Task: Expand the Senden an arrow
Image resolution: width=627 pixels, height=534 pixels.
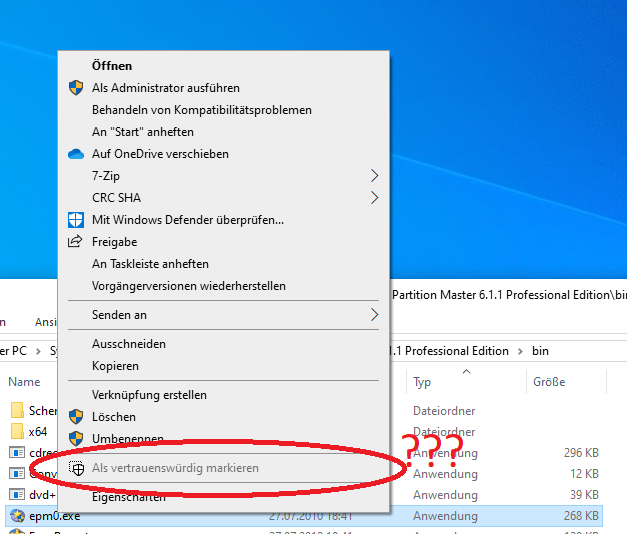Action: [374, 315]
